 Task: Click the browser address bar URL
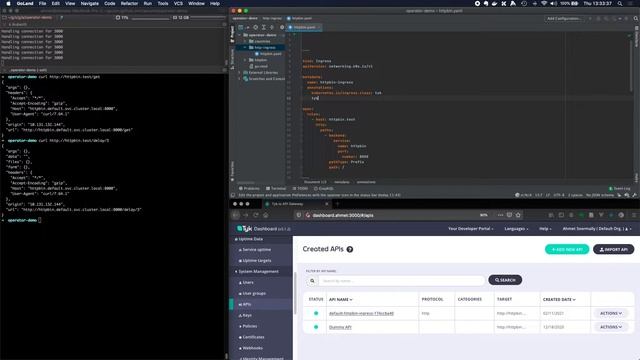(343, 215)
